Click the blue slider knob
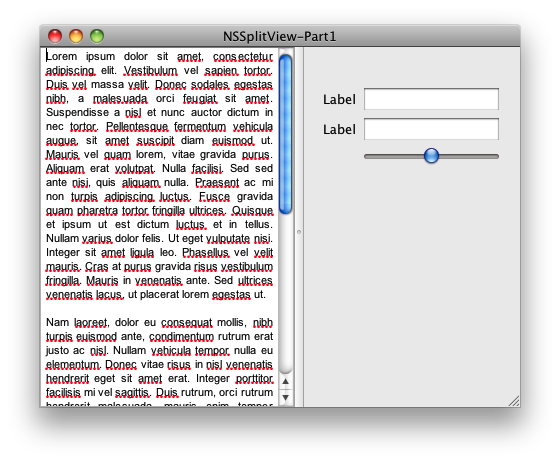560x462 pixels. (431, 156)
